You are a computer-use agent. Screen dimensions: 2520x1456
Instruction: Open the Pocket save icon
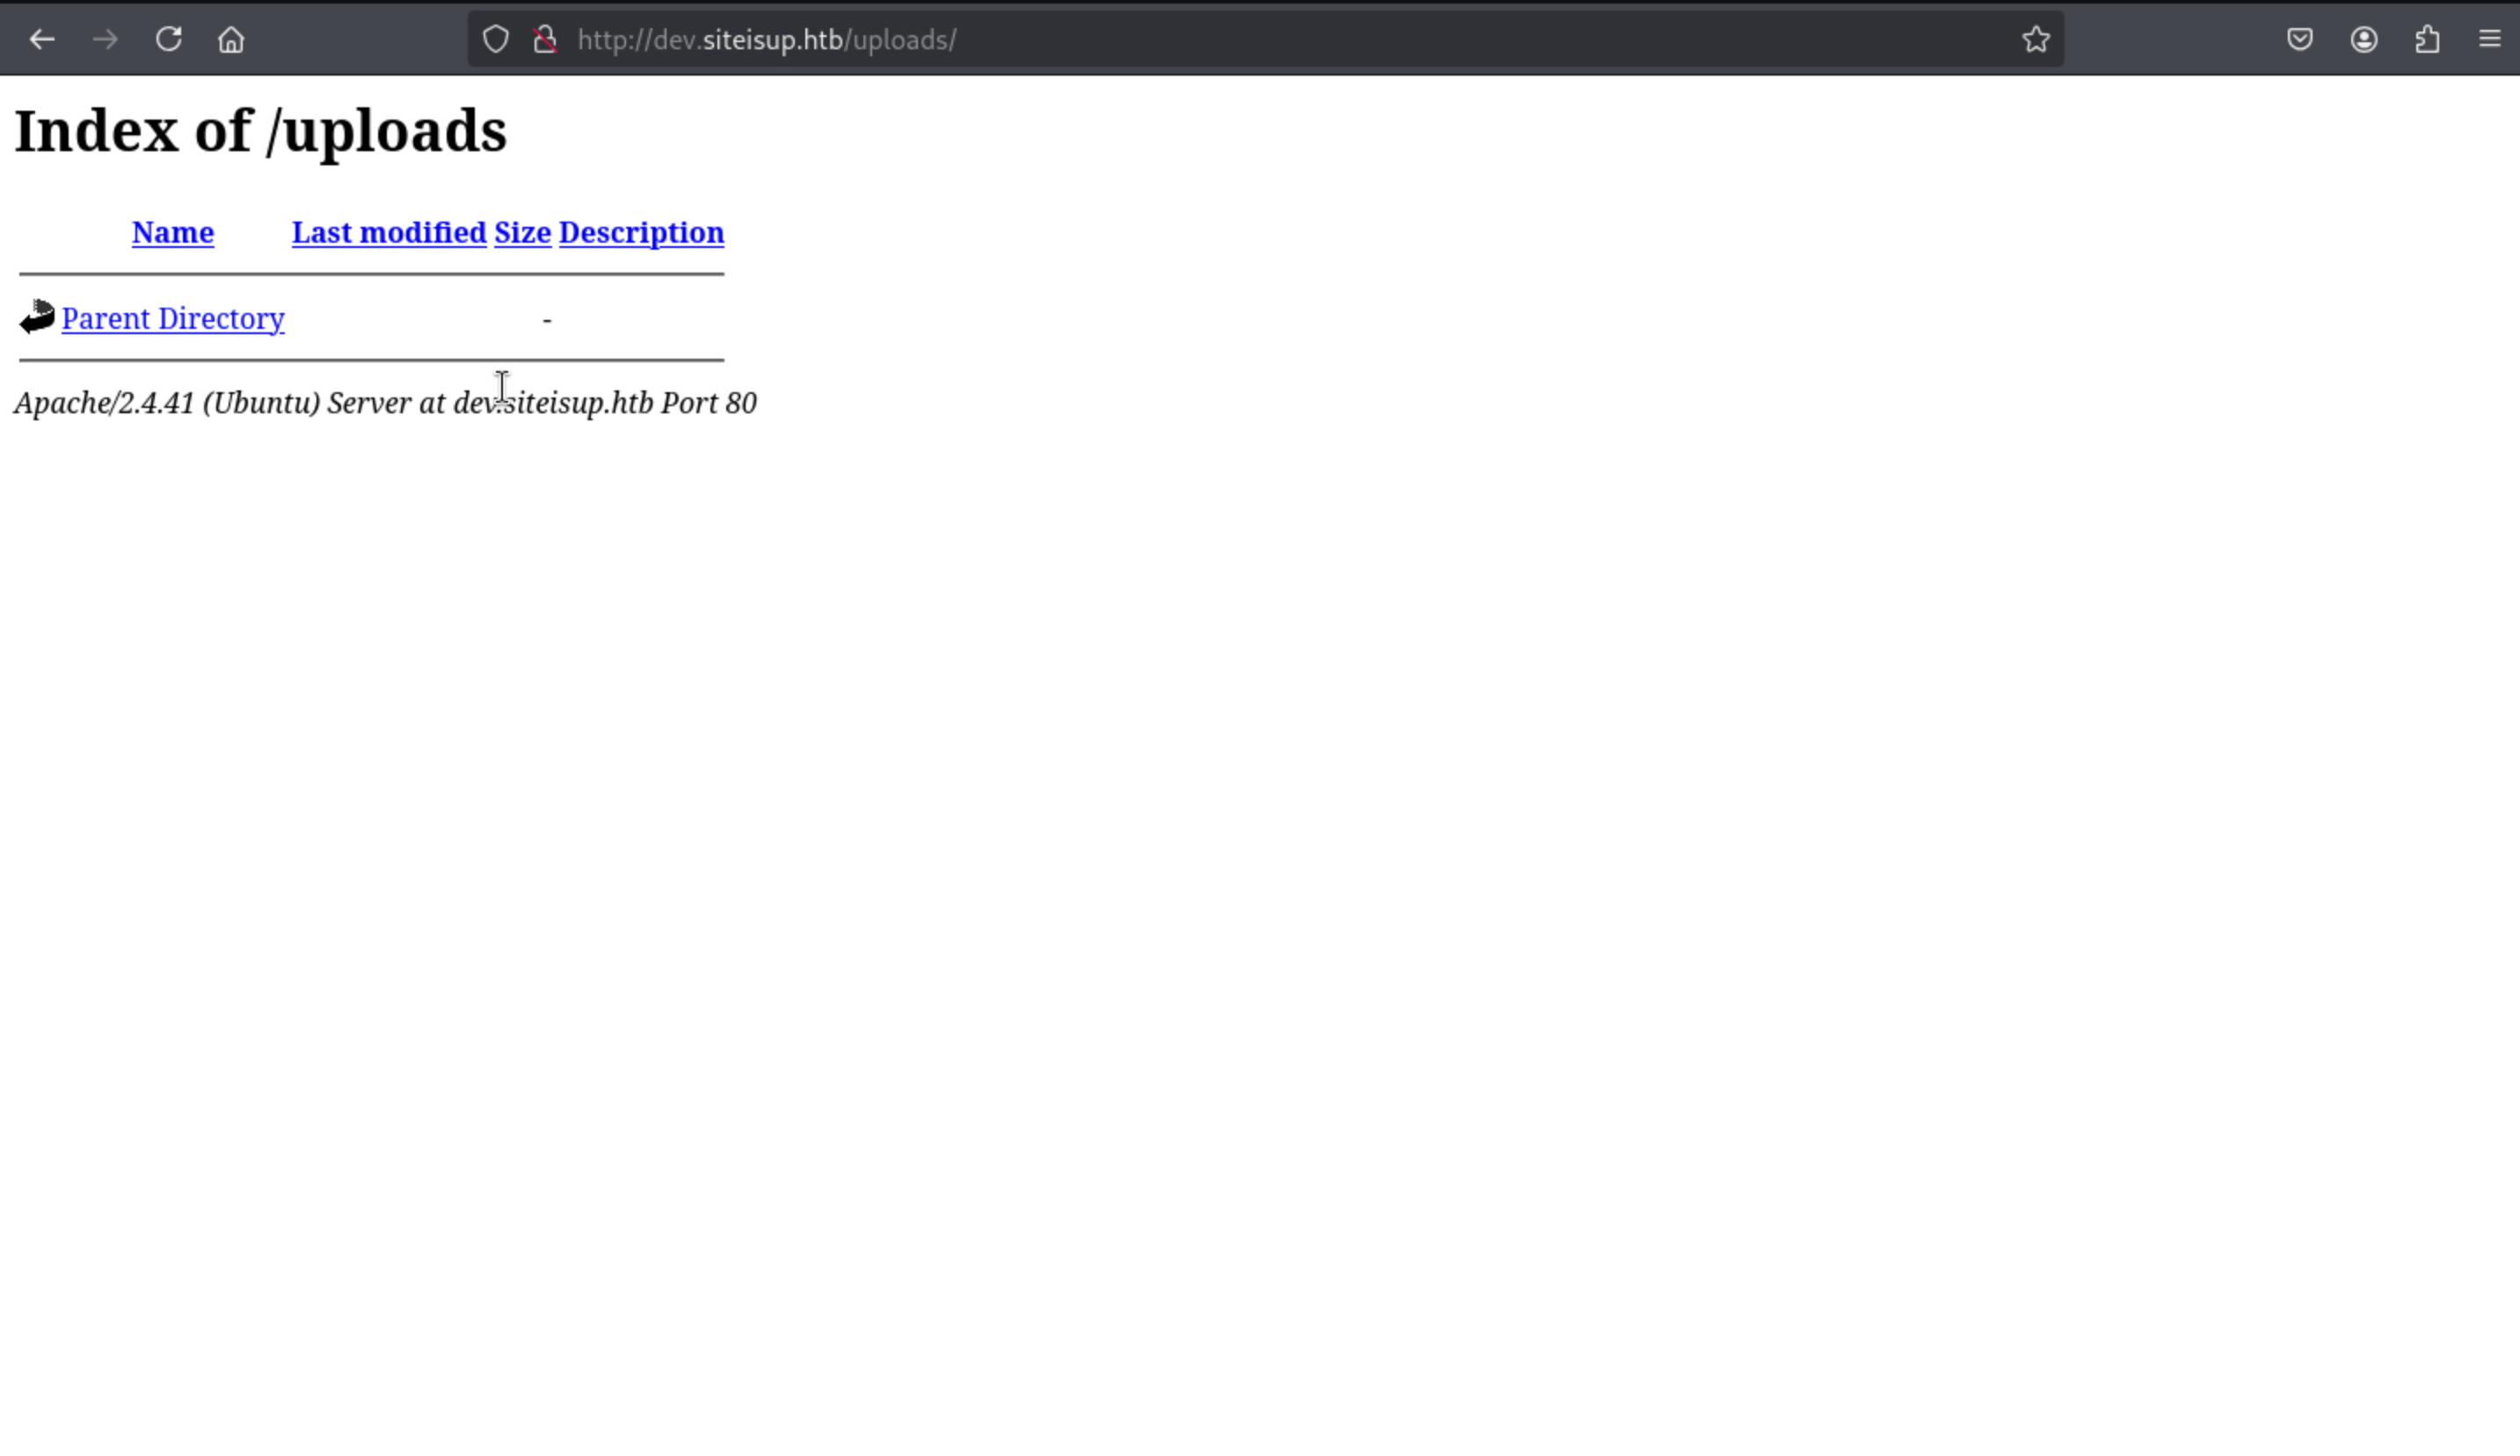(2300, 40)
